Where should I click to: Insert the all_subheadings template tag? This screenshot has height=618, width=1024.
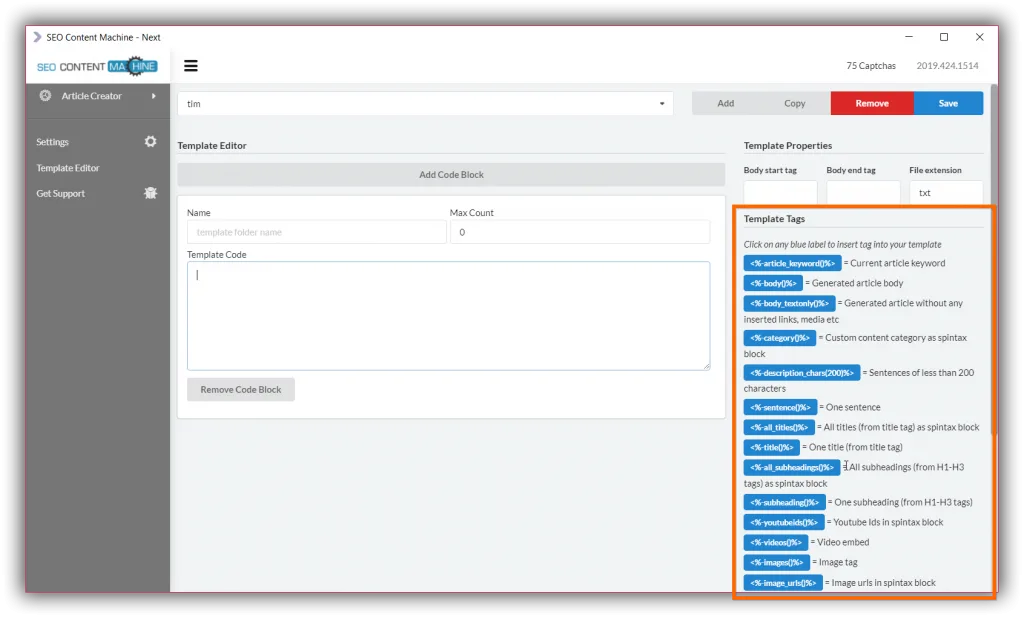792,467
